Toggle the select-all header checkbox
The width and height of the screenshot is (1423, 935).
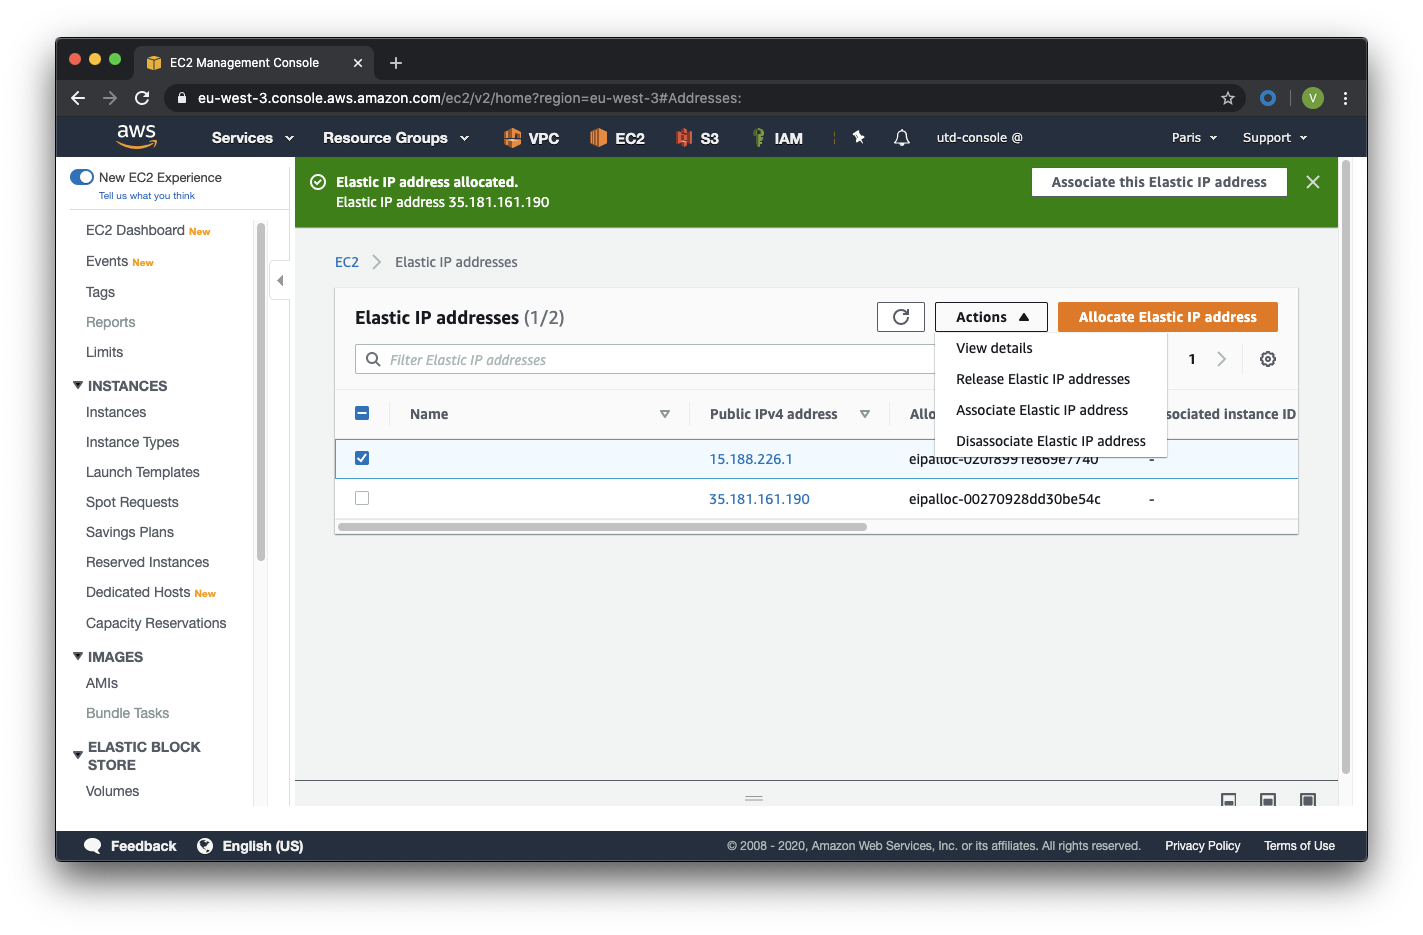pos(362,413)
